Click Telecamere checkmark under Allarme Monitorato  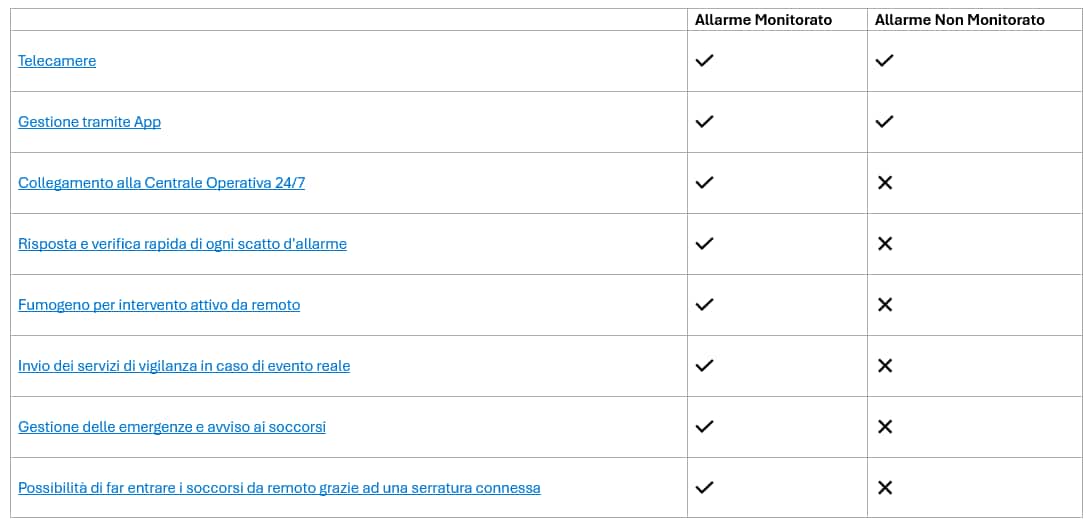704,61
